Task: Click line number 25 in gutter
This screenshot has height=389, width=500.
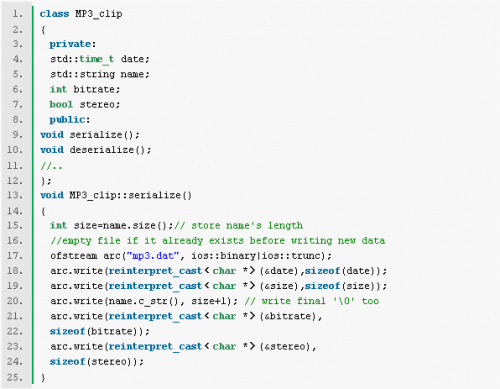Action: click(x=15, y=377)
